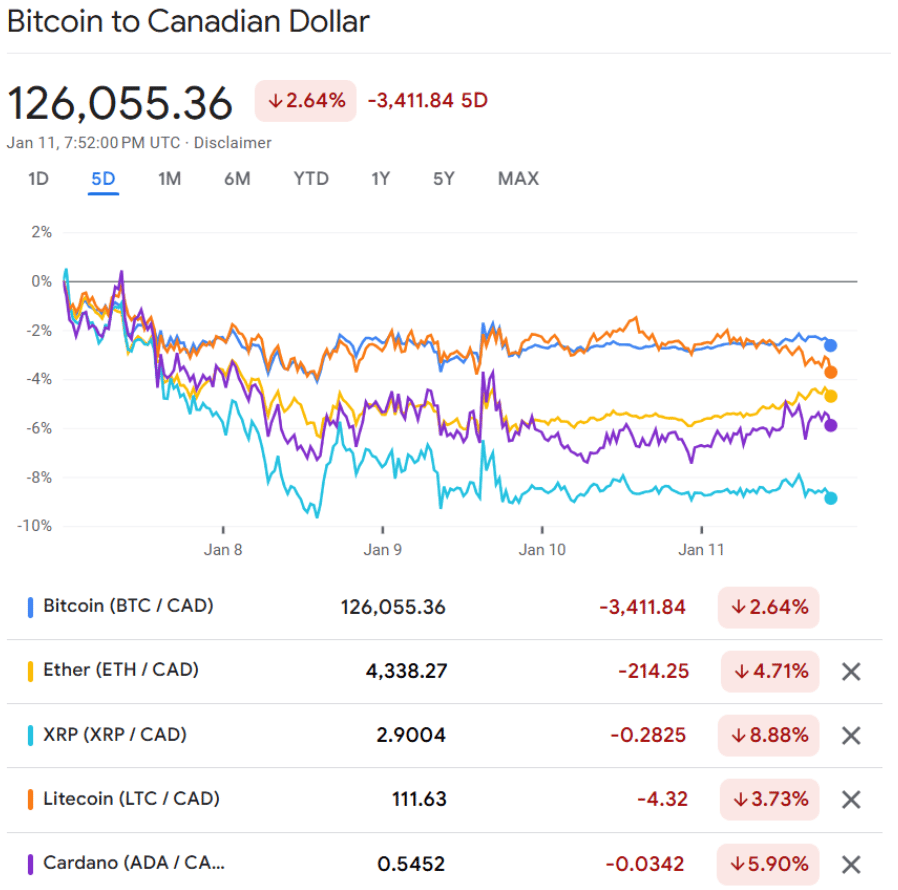Select the 1M time range tab
Image resolution: width=898 pixels, height=890 pixels.
pos(169,179)
